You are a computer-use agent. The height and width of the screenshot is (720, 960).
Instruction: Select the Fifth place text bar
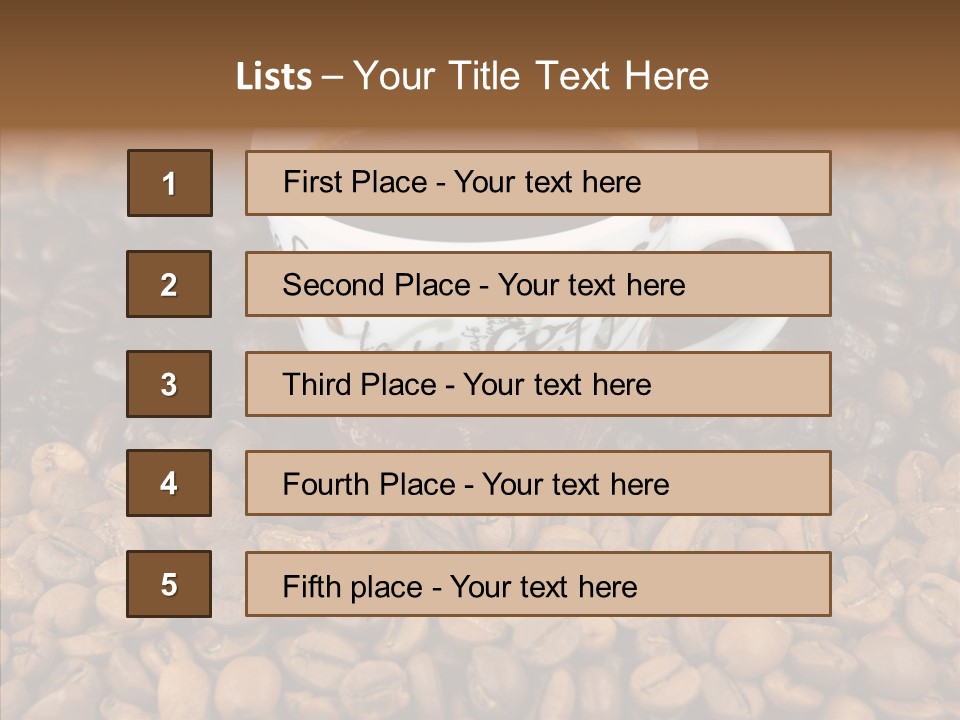click(x=538, y=584)
